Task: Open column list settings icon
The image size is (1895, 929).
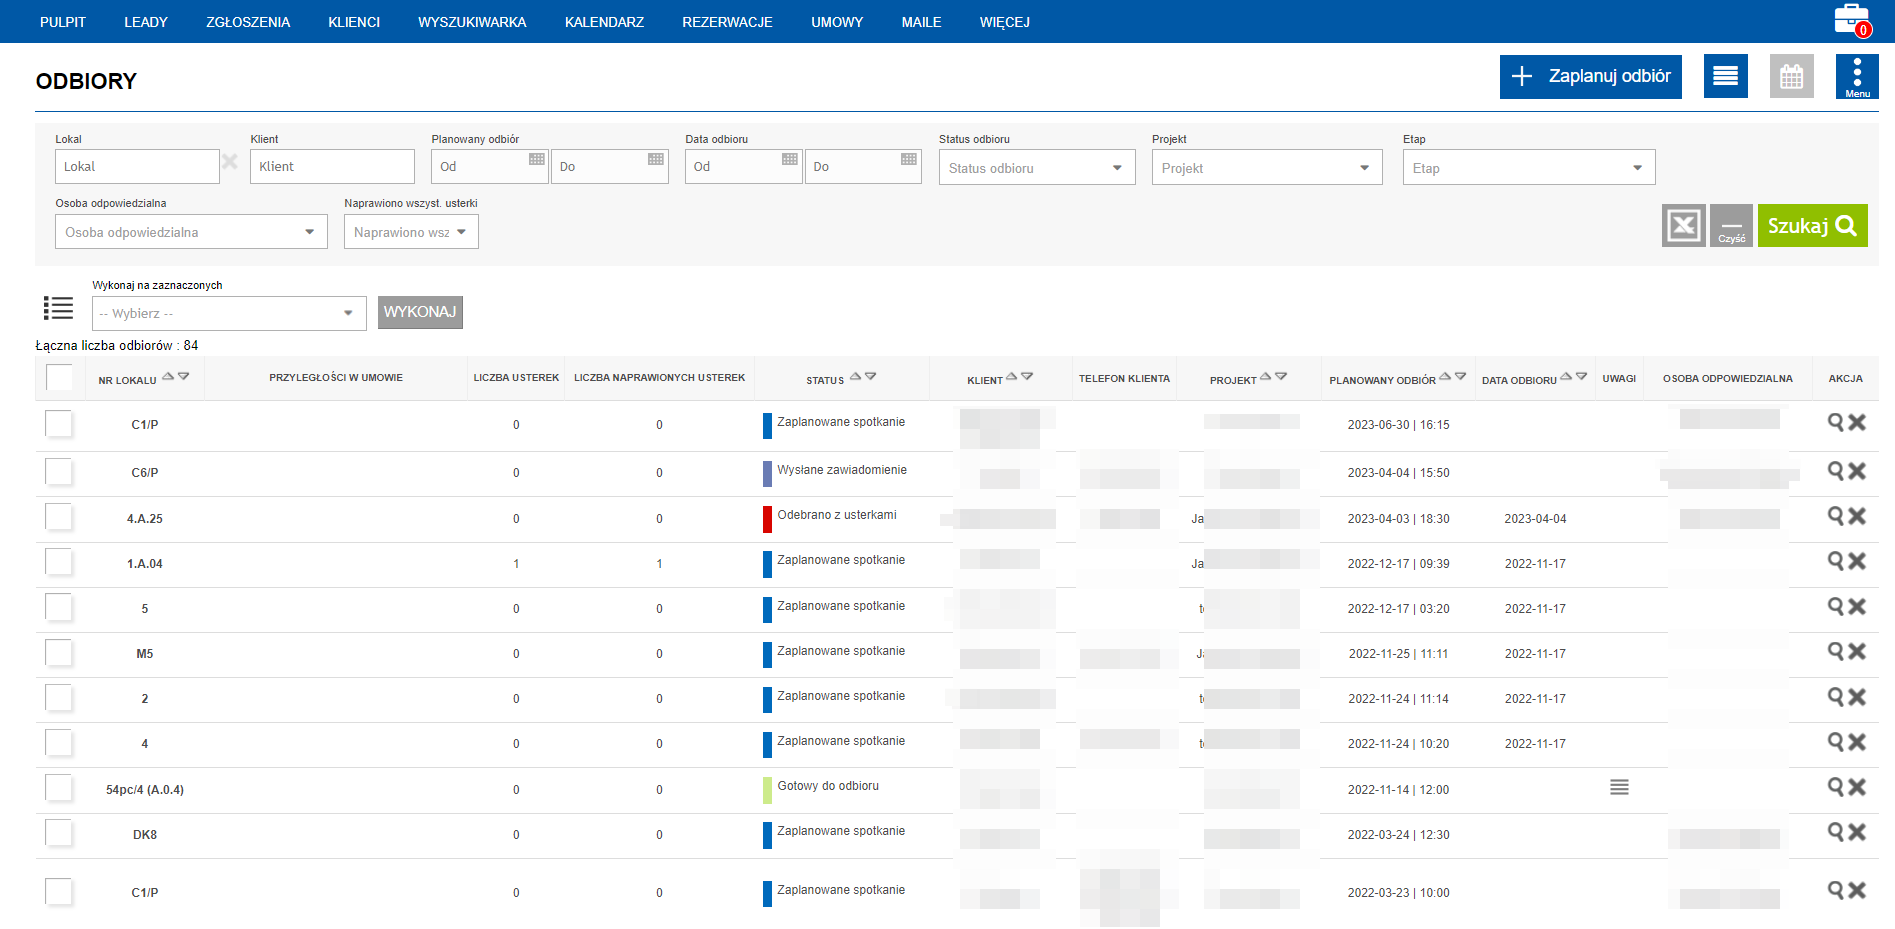Action: click(58, 308)
